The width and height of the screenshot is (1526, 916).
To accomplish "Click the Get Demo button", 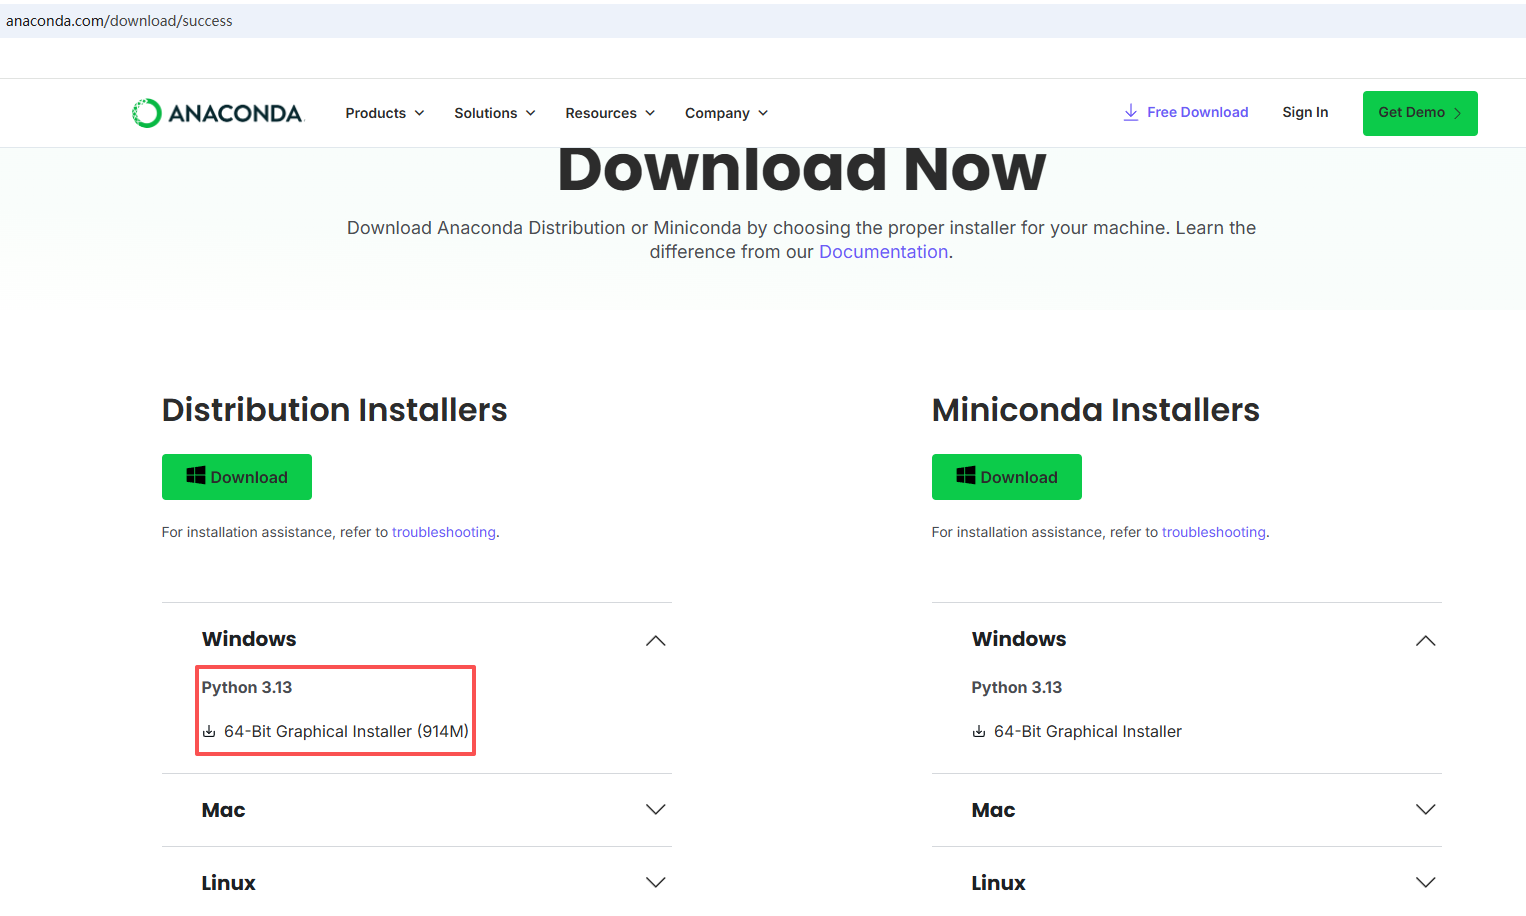I will coord(1420,113).
